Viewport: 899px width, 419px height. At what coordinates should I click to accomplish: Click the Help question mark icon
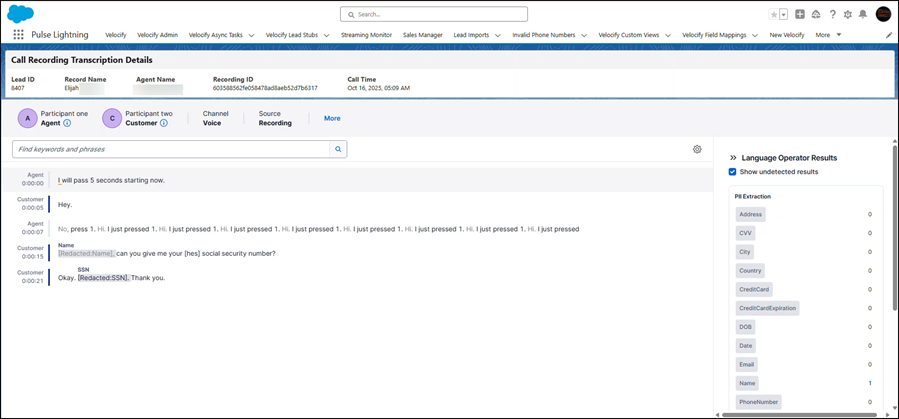point(832,14)
